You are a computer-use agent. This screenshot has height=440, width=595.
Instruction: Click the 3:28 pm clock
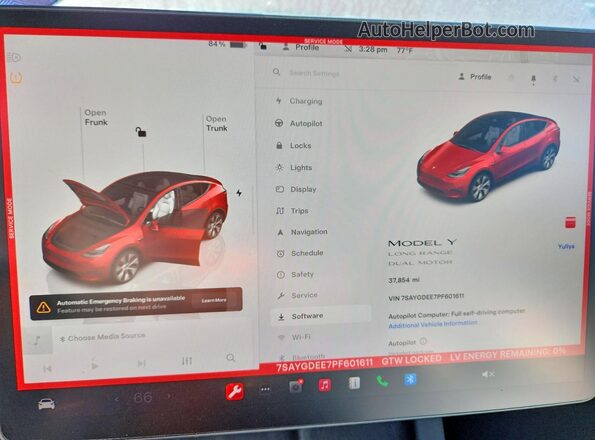(373, 50)
